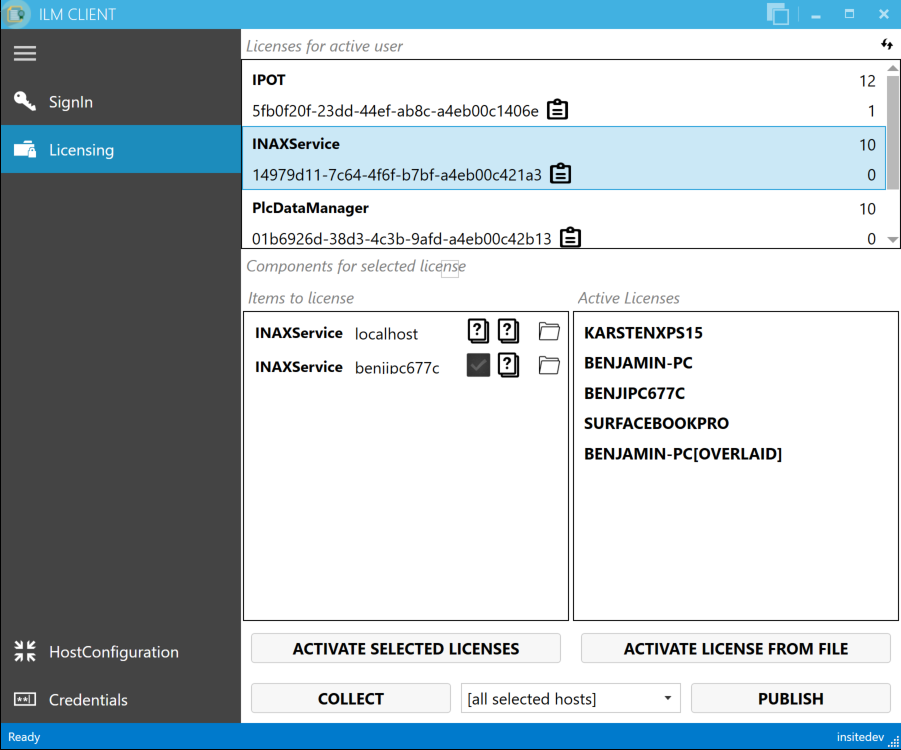
Task: Open the hamburger menu
Action: pyautogui.click(x=25, y=54)
